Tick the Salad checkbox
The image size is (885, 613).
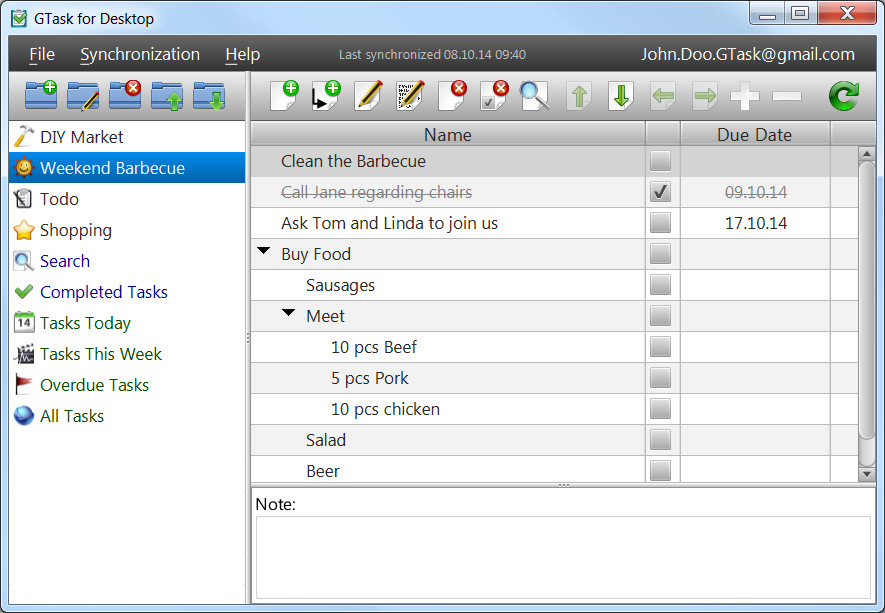pos(660,440)
